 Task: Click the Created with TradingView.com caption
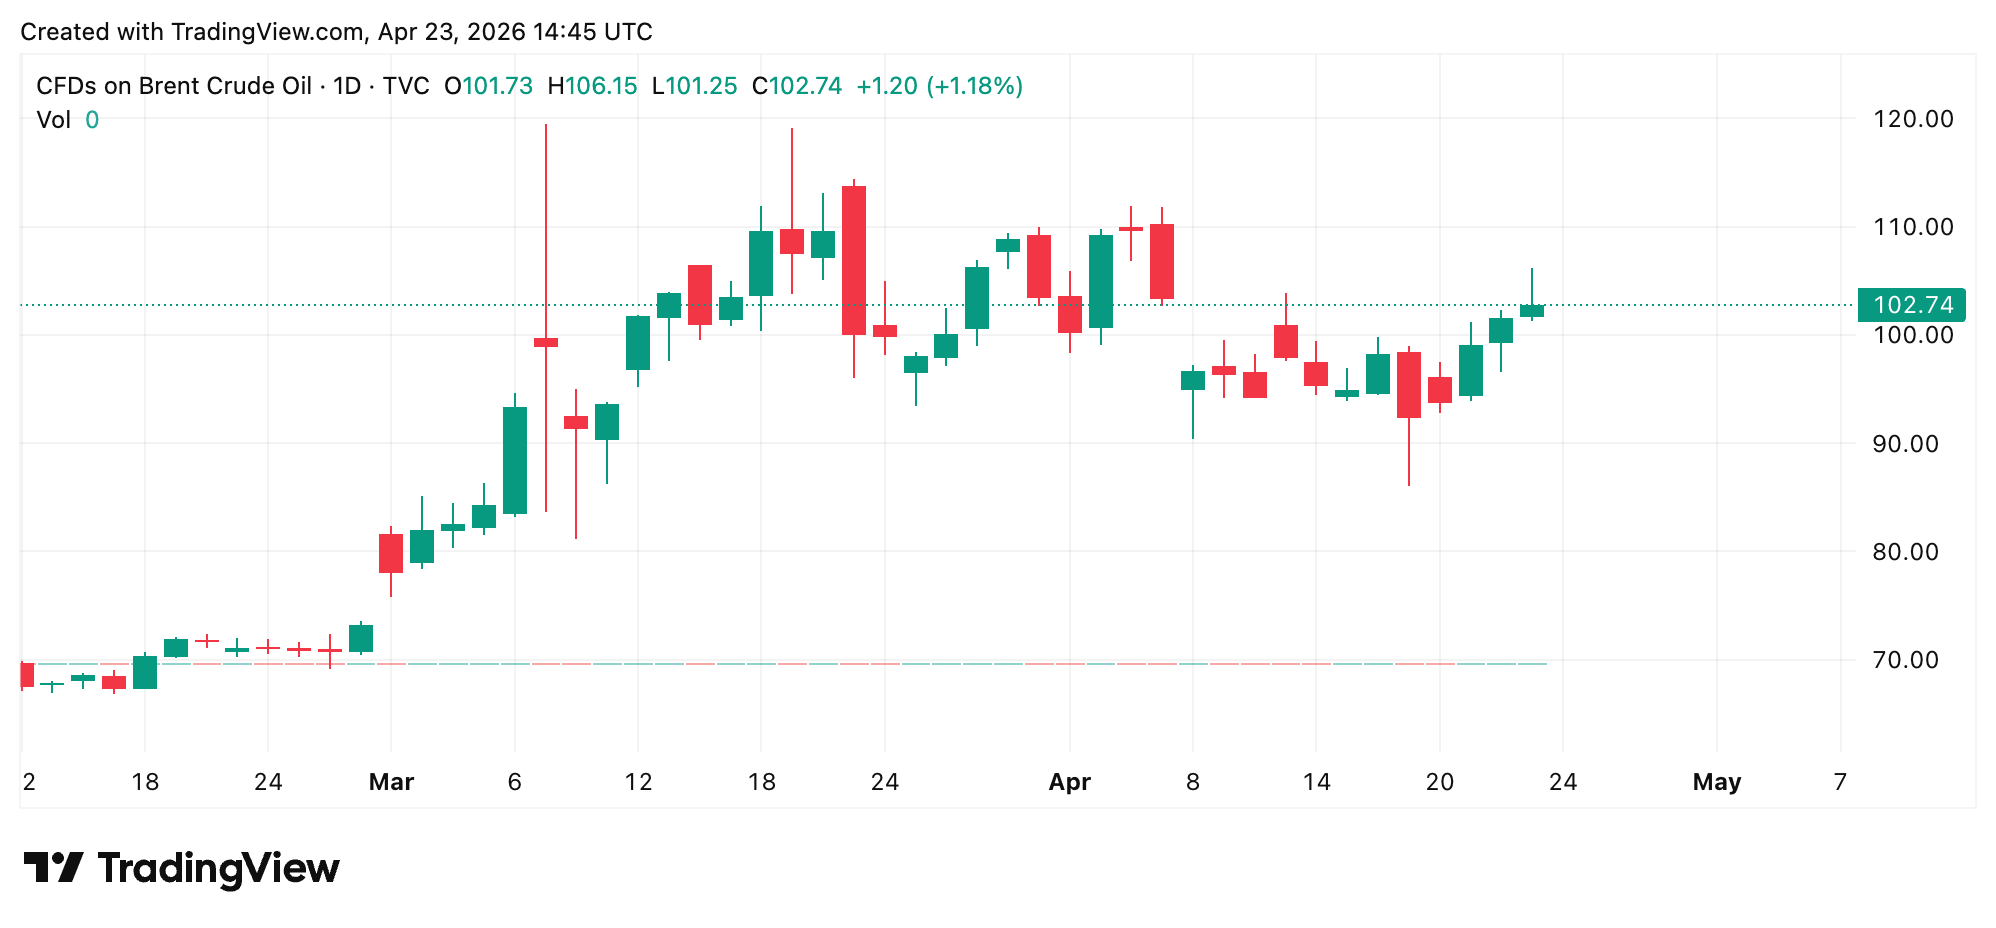pyautogui.click(x=336, y=32)
